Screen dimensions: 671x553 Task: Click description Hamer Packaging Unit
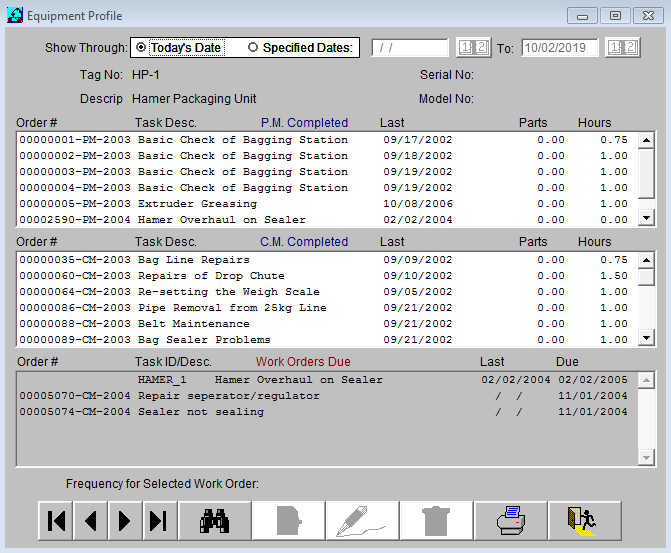click(x=194, y=99)
